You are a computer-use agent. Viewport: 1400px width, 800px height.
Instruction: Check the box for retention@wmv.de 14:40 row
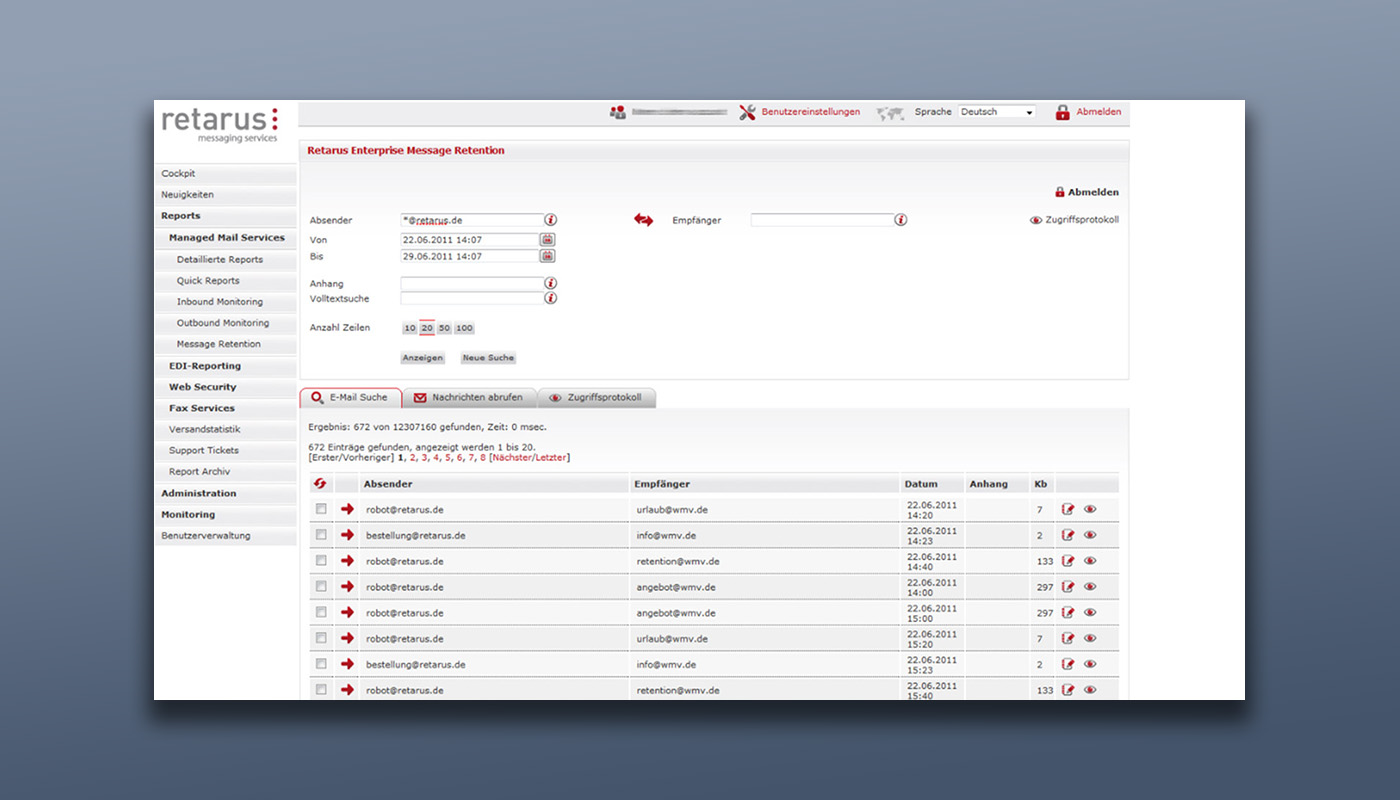321,561
